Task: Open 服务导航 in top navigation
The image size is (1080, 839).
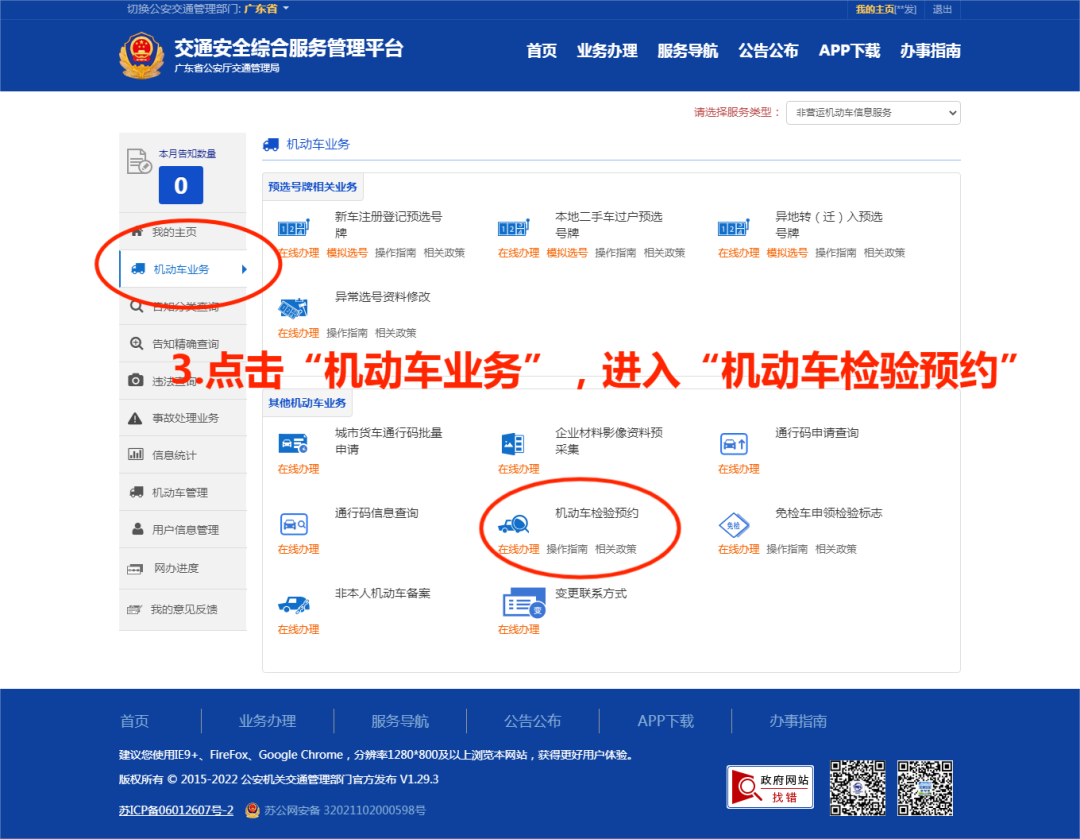Action: 687,51
